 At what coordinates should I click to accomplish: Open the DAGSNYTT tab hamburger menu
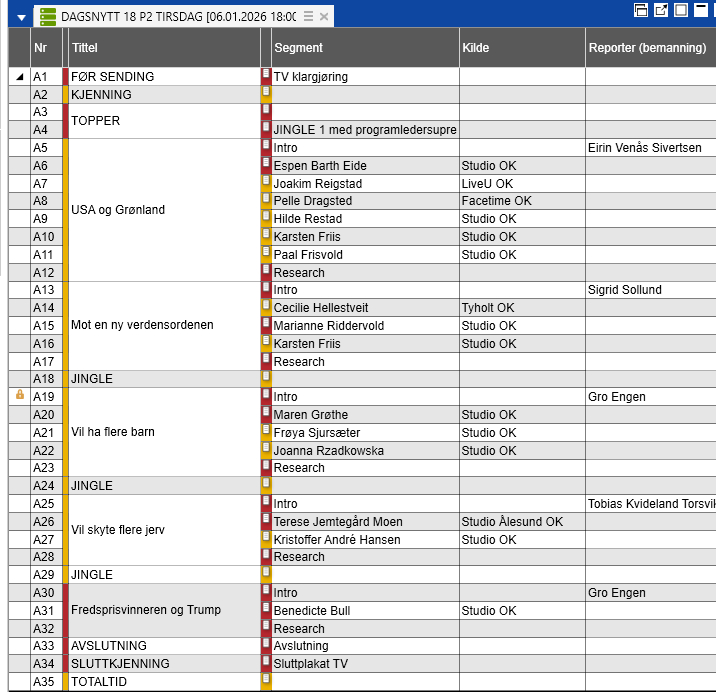[x=308, y=16]
